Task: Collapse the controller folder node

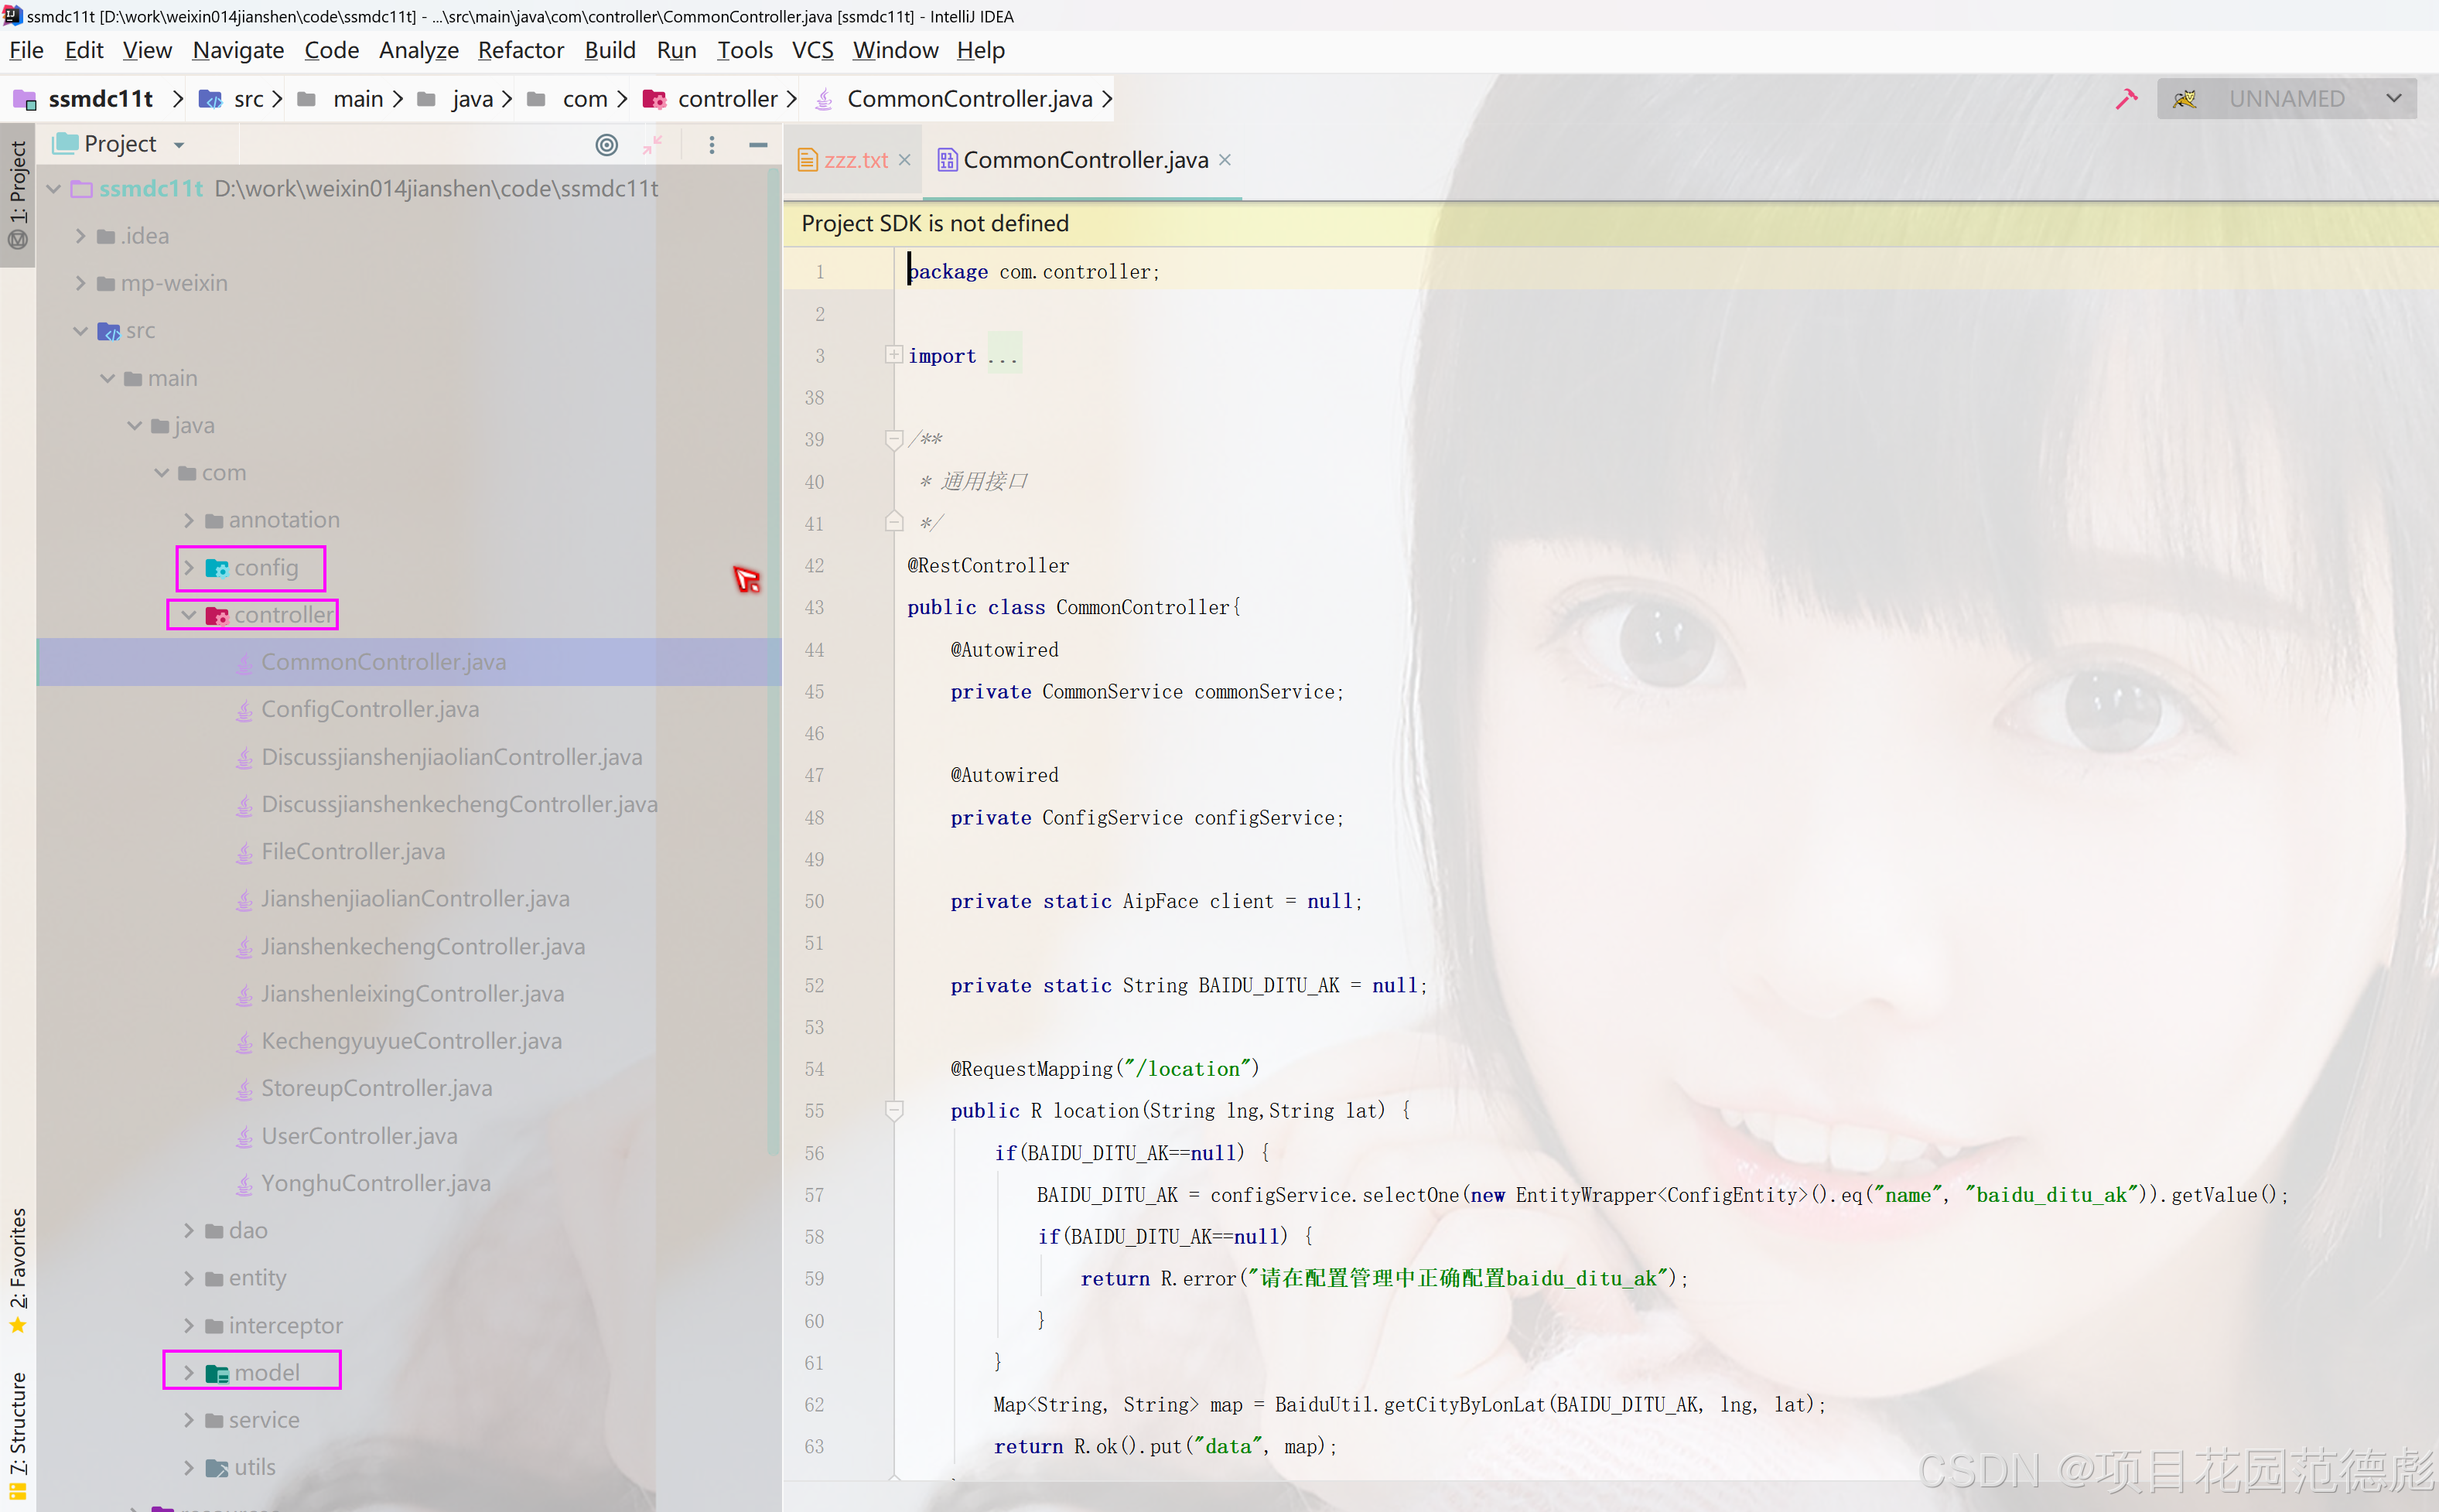Action: click(x=189, y=615)
